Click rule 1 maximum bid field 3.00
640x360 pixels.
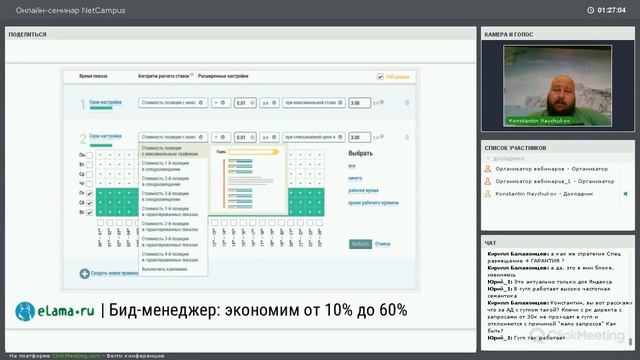tap(359, 103)
